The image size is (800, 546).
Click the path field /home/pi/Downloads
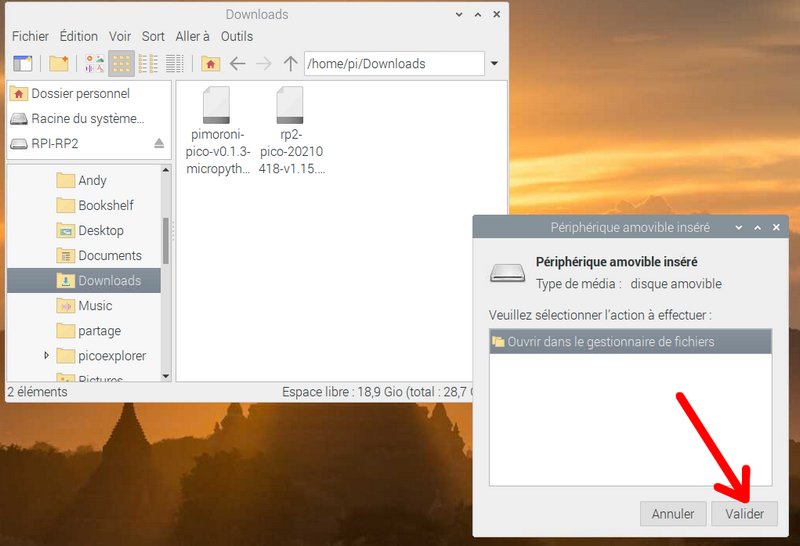pyautogui.click(x=394, y=64)
